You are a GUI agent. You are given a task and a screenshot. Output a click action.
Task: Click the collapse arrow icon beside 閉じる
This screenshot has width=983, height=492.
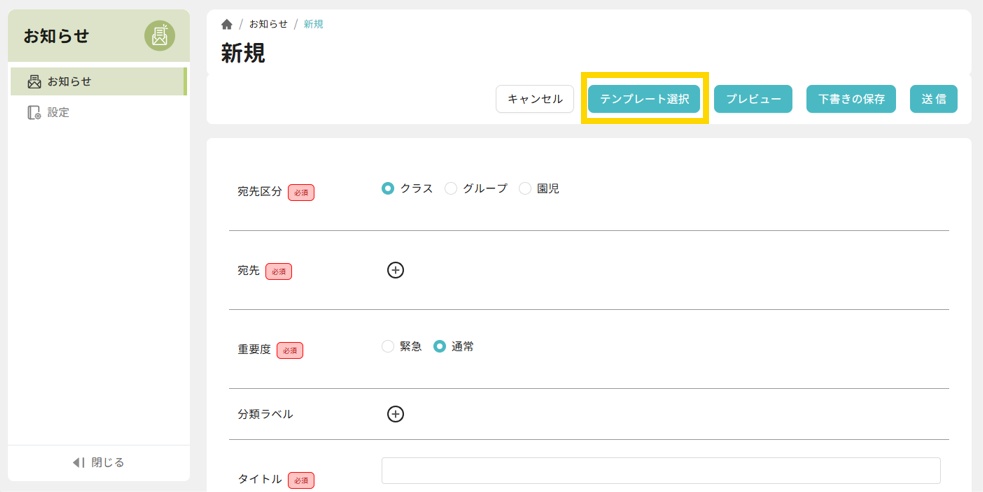(78, 462)
